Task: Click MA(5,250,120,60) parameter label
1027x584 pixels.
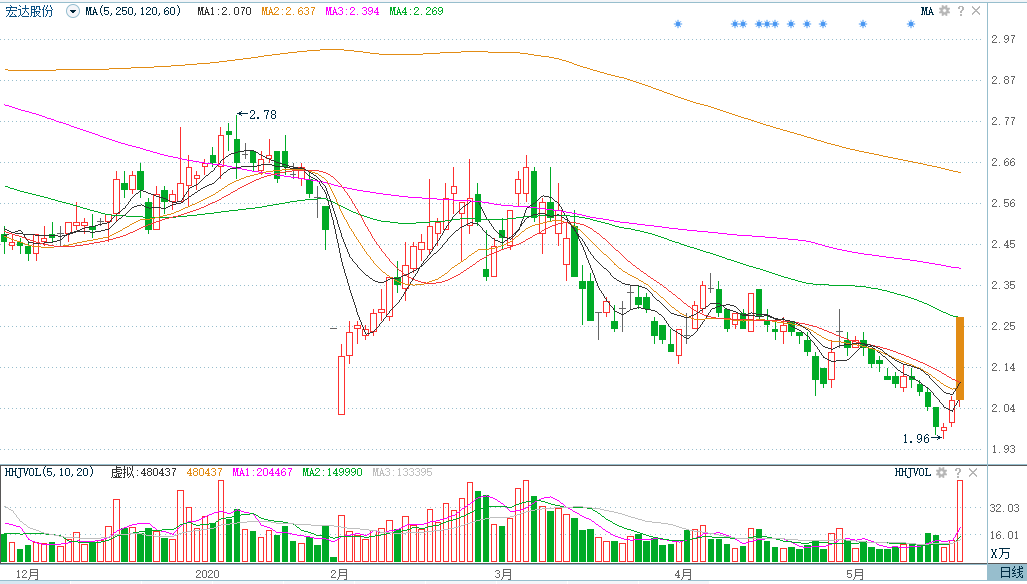Action: click(133, 11)
